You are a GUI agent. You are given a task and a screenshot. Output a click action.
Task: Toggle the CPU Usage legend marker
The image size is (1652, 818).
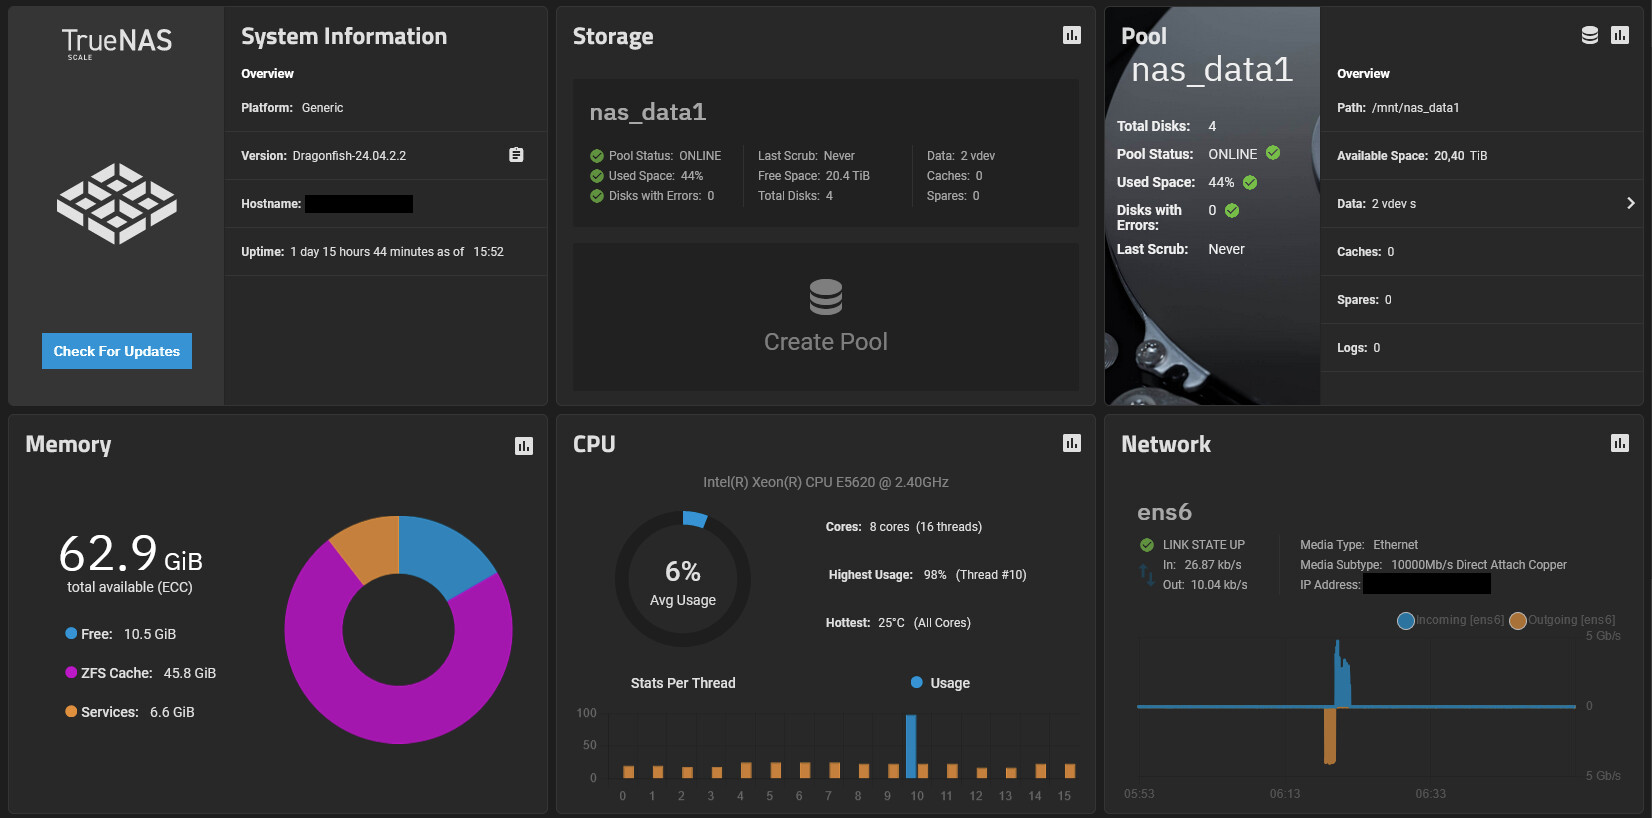(916, 683)
